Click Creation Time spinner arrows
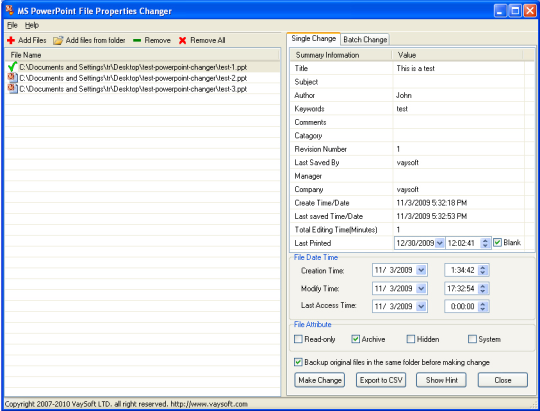Image resolution: width=540 pixels, height=411 pixels. [483, 270]
